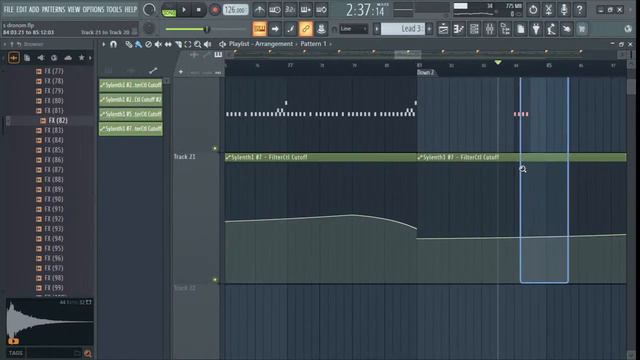Image resolution: width=640 pixels, height=360 pixels.
Task: Click the scissors audio editor icon
Action: [548, 9]
